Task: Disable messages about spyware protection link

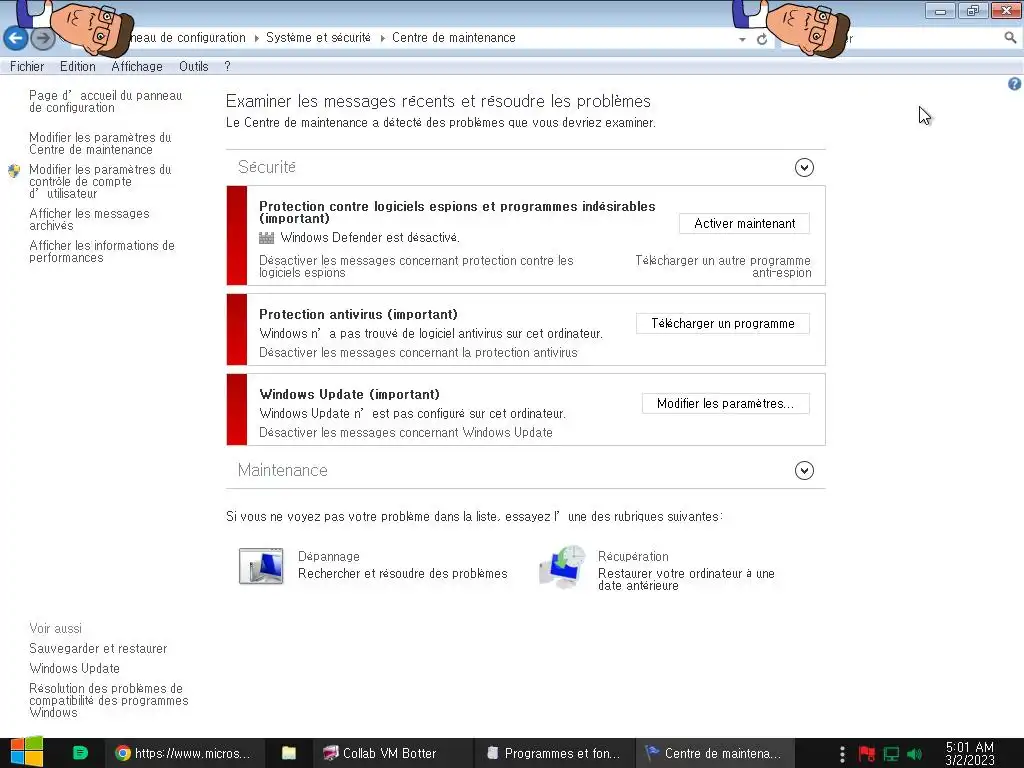Action: click(x=416, y=266)
